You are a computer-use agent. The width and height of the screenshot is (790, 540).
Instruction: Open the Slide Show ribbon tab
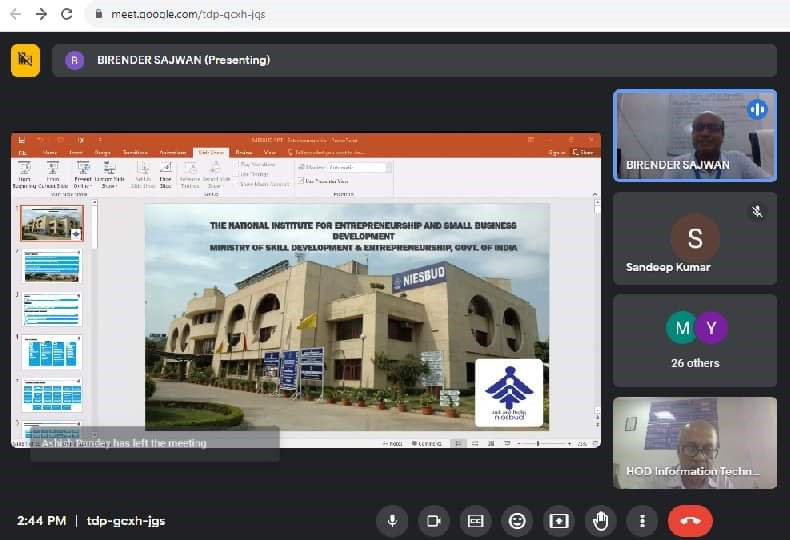(x=210, y=152)
